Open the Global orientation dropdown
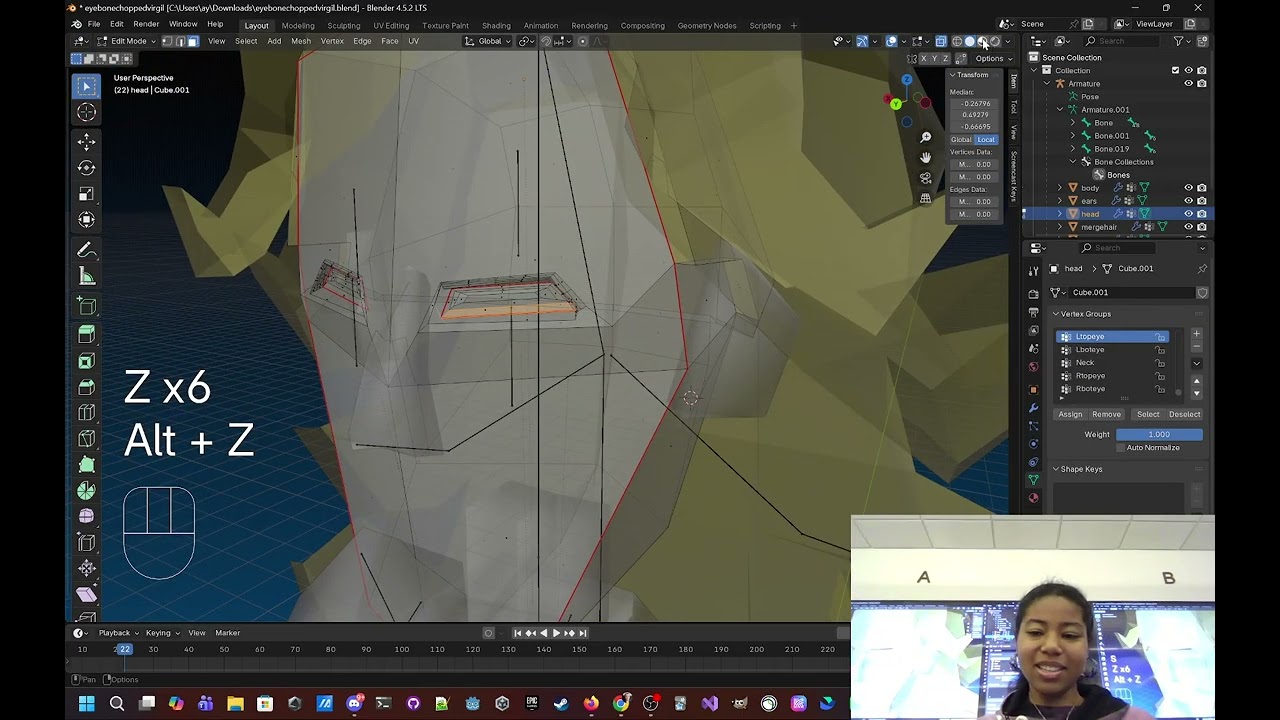This screenshot has width=1280, height=720. click(x=489, y=41)
